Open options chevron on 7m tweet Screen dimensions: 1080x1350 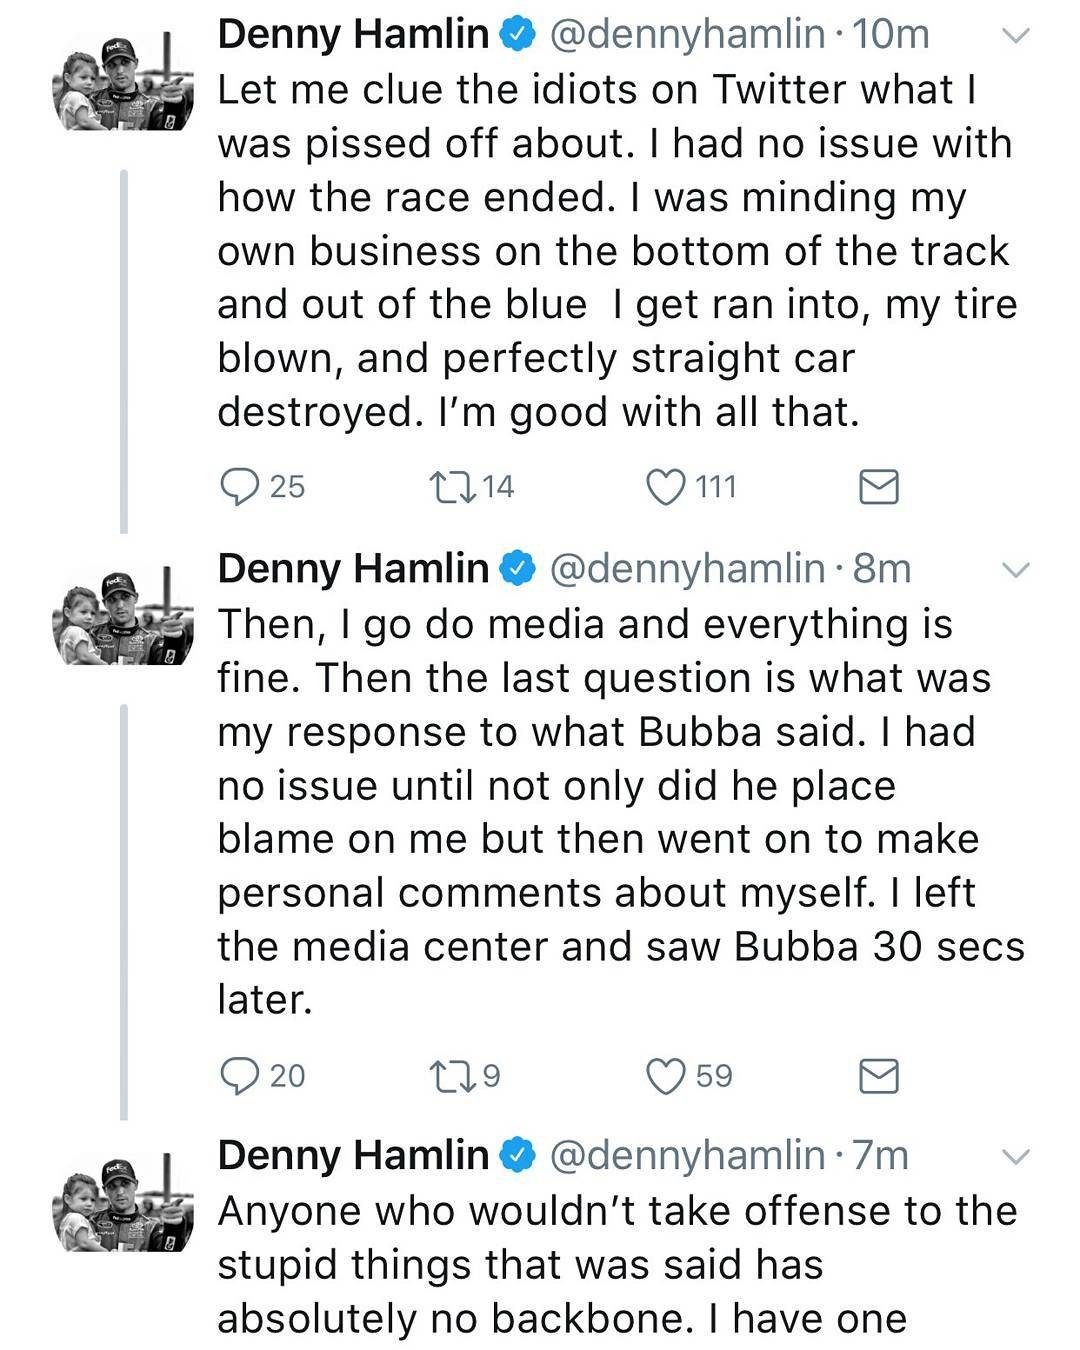[1015, 1157]
